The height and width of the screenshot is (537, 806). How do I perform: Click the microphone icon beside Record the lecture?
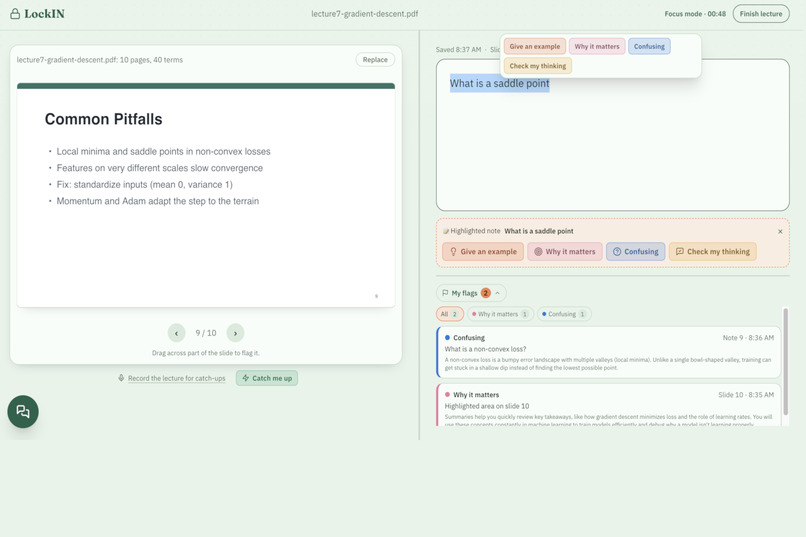tap(121, 378)
